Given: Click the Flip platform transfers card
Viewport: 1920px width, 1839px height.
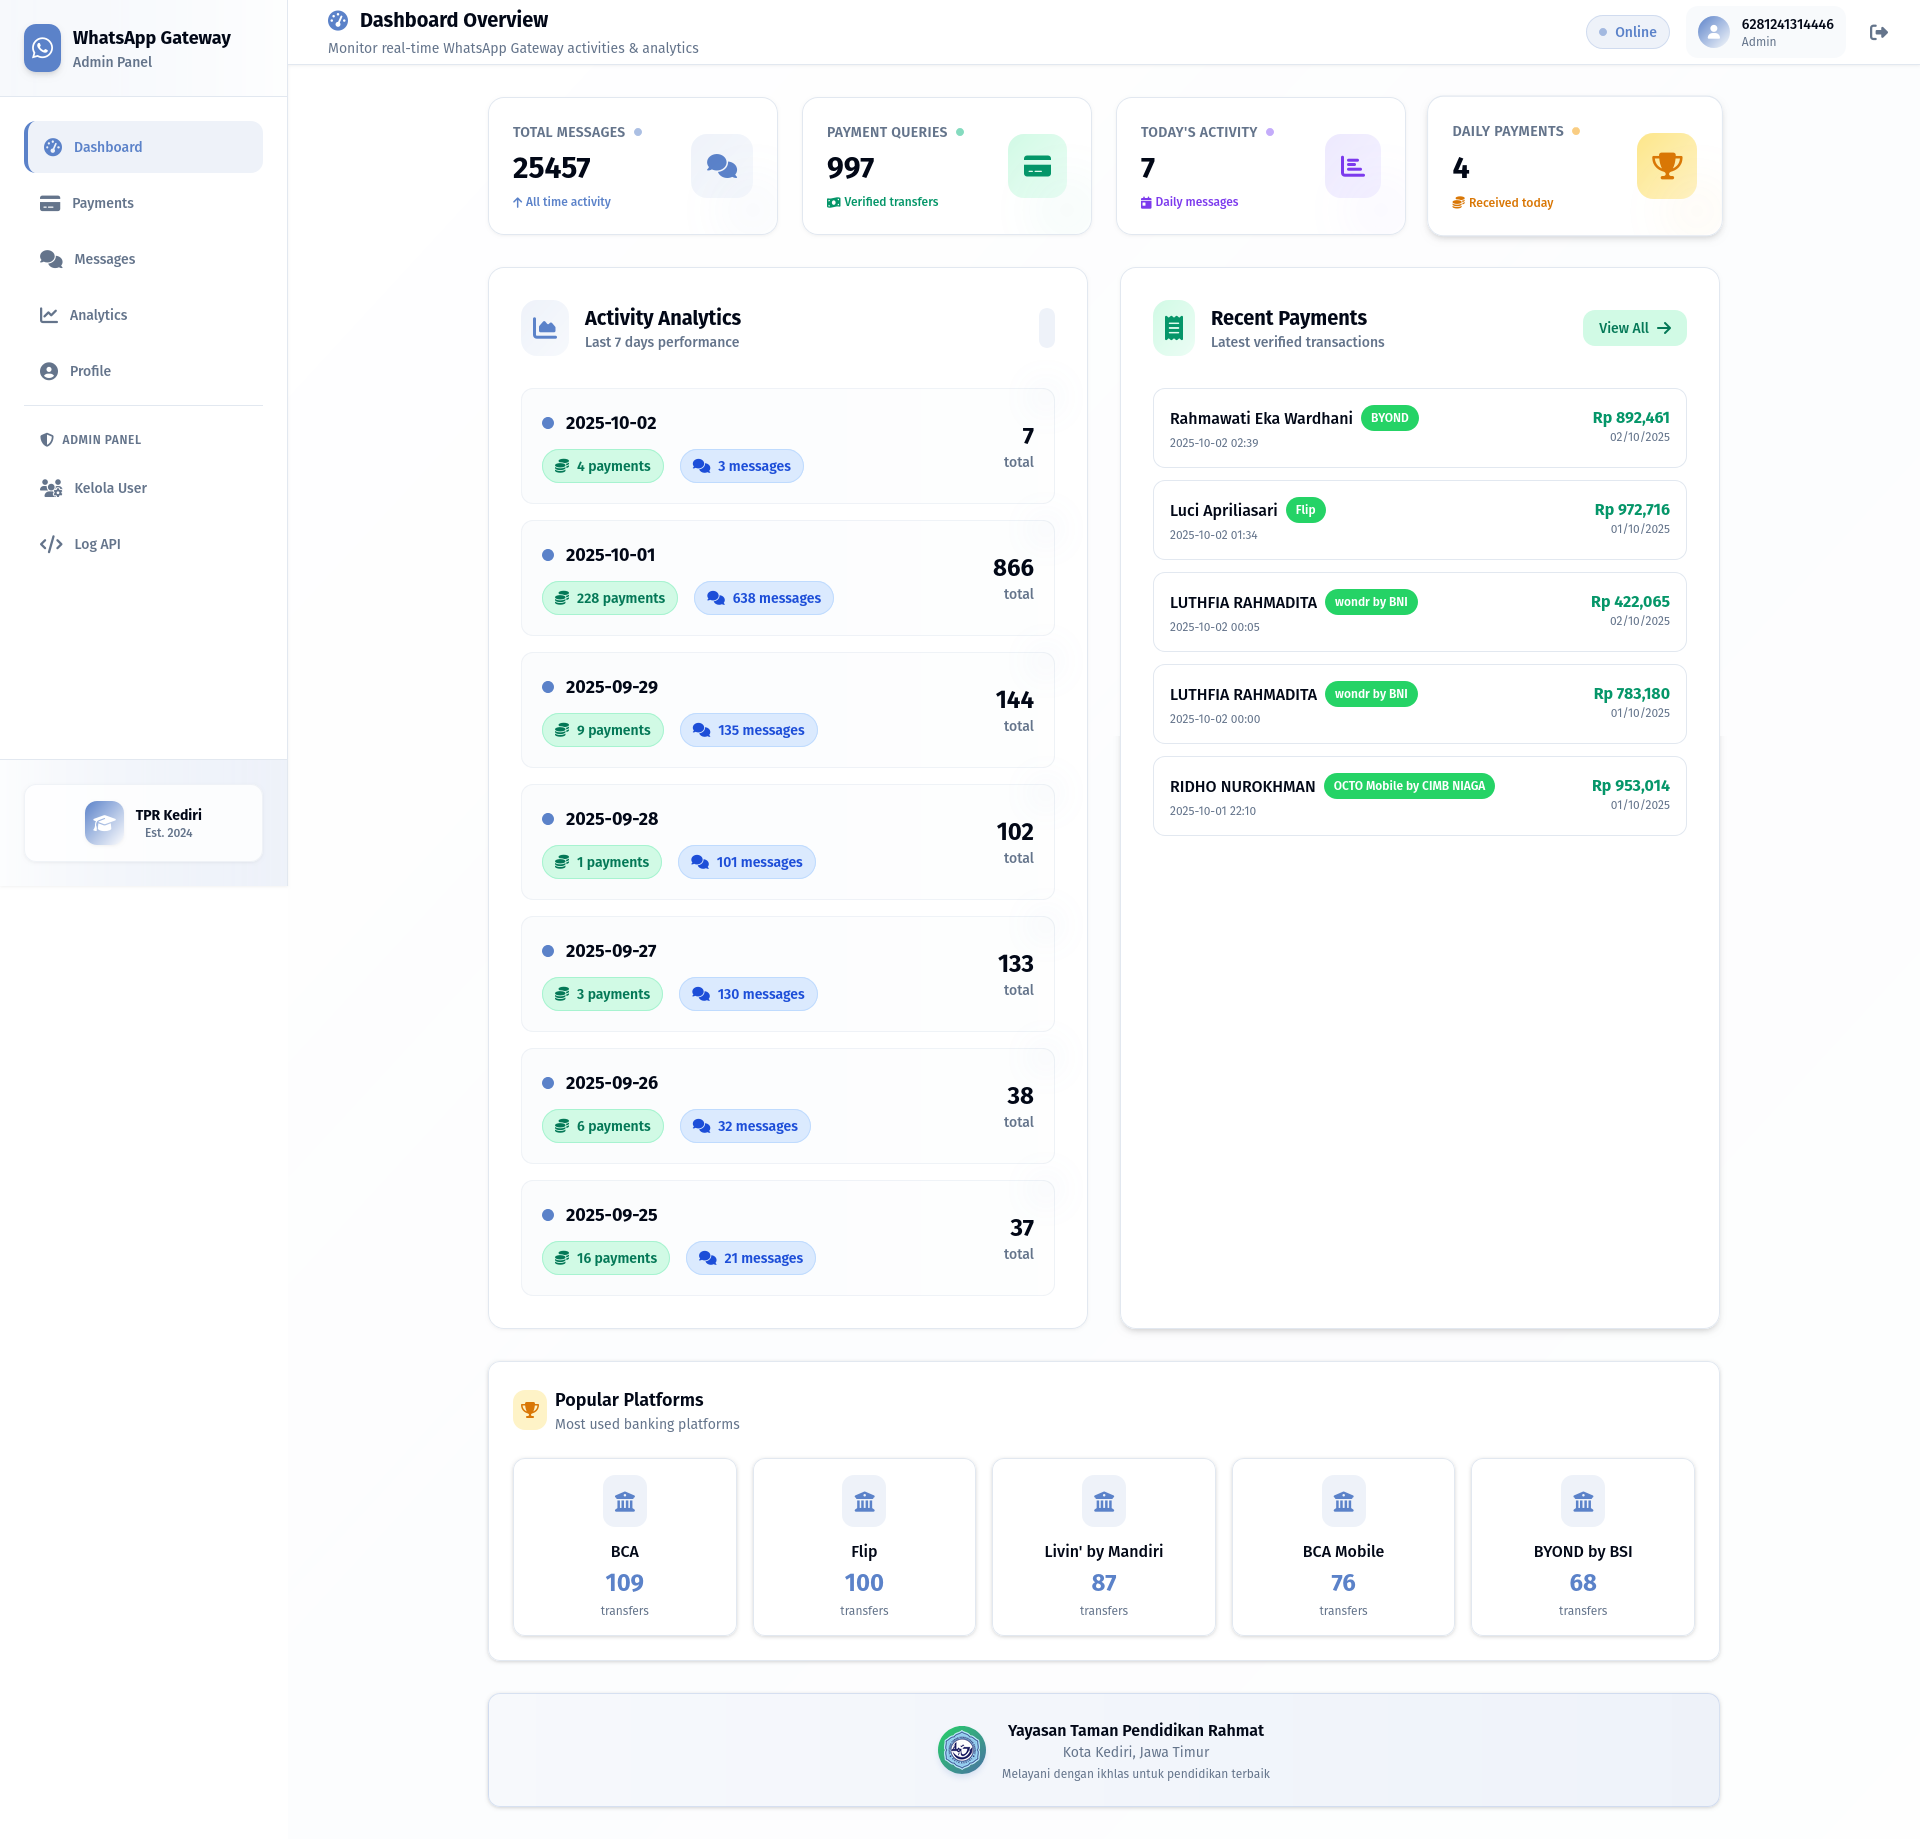Looking at the screenshot, I should 864,1547.
